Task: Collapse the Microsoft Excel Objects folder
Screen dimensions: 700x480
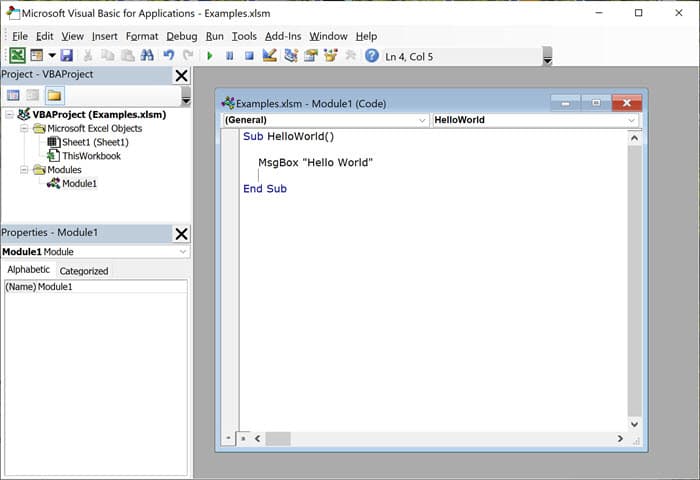Action: [x=24, y=129]
